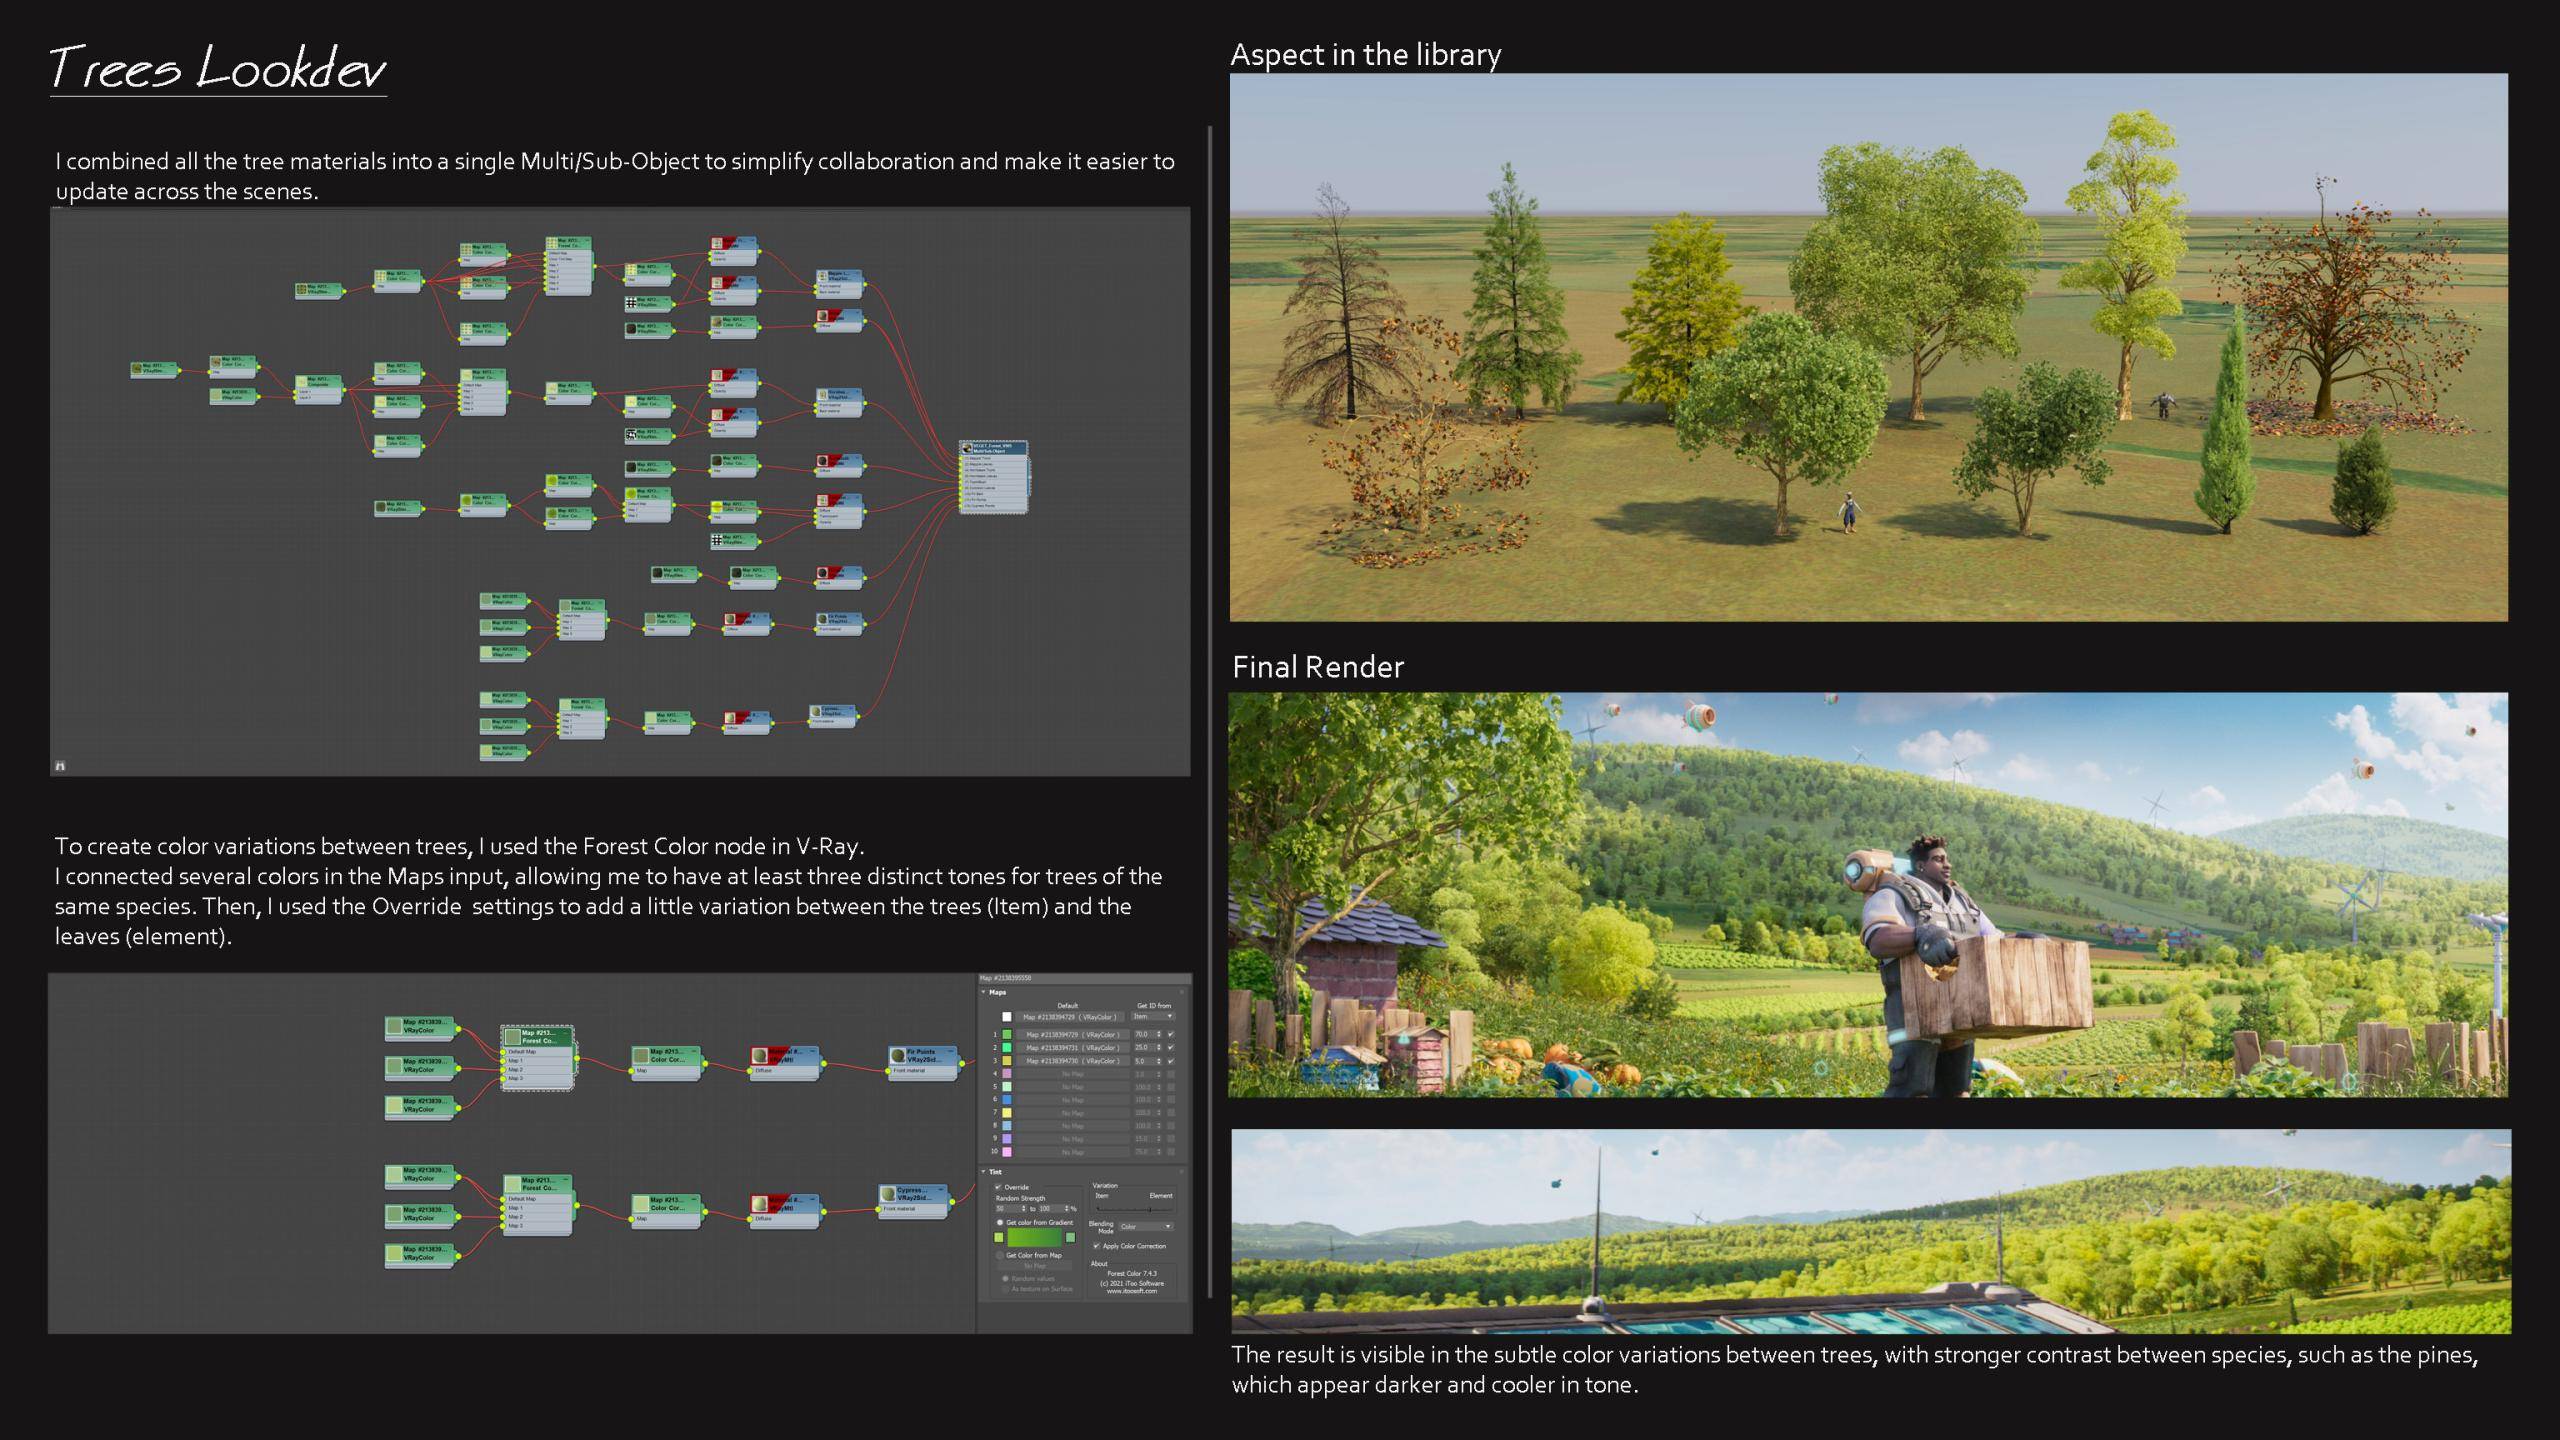The width and height of the screenshot is (2560, 1440).
Task: Click the output socket of Fir Points node
Action: coord(962,1064)
